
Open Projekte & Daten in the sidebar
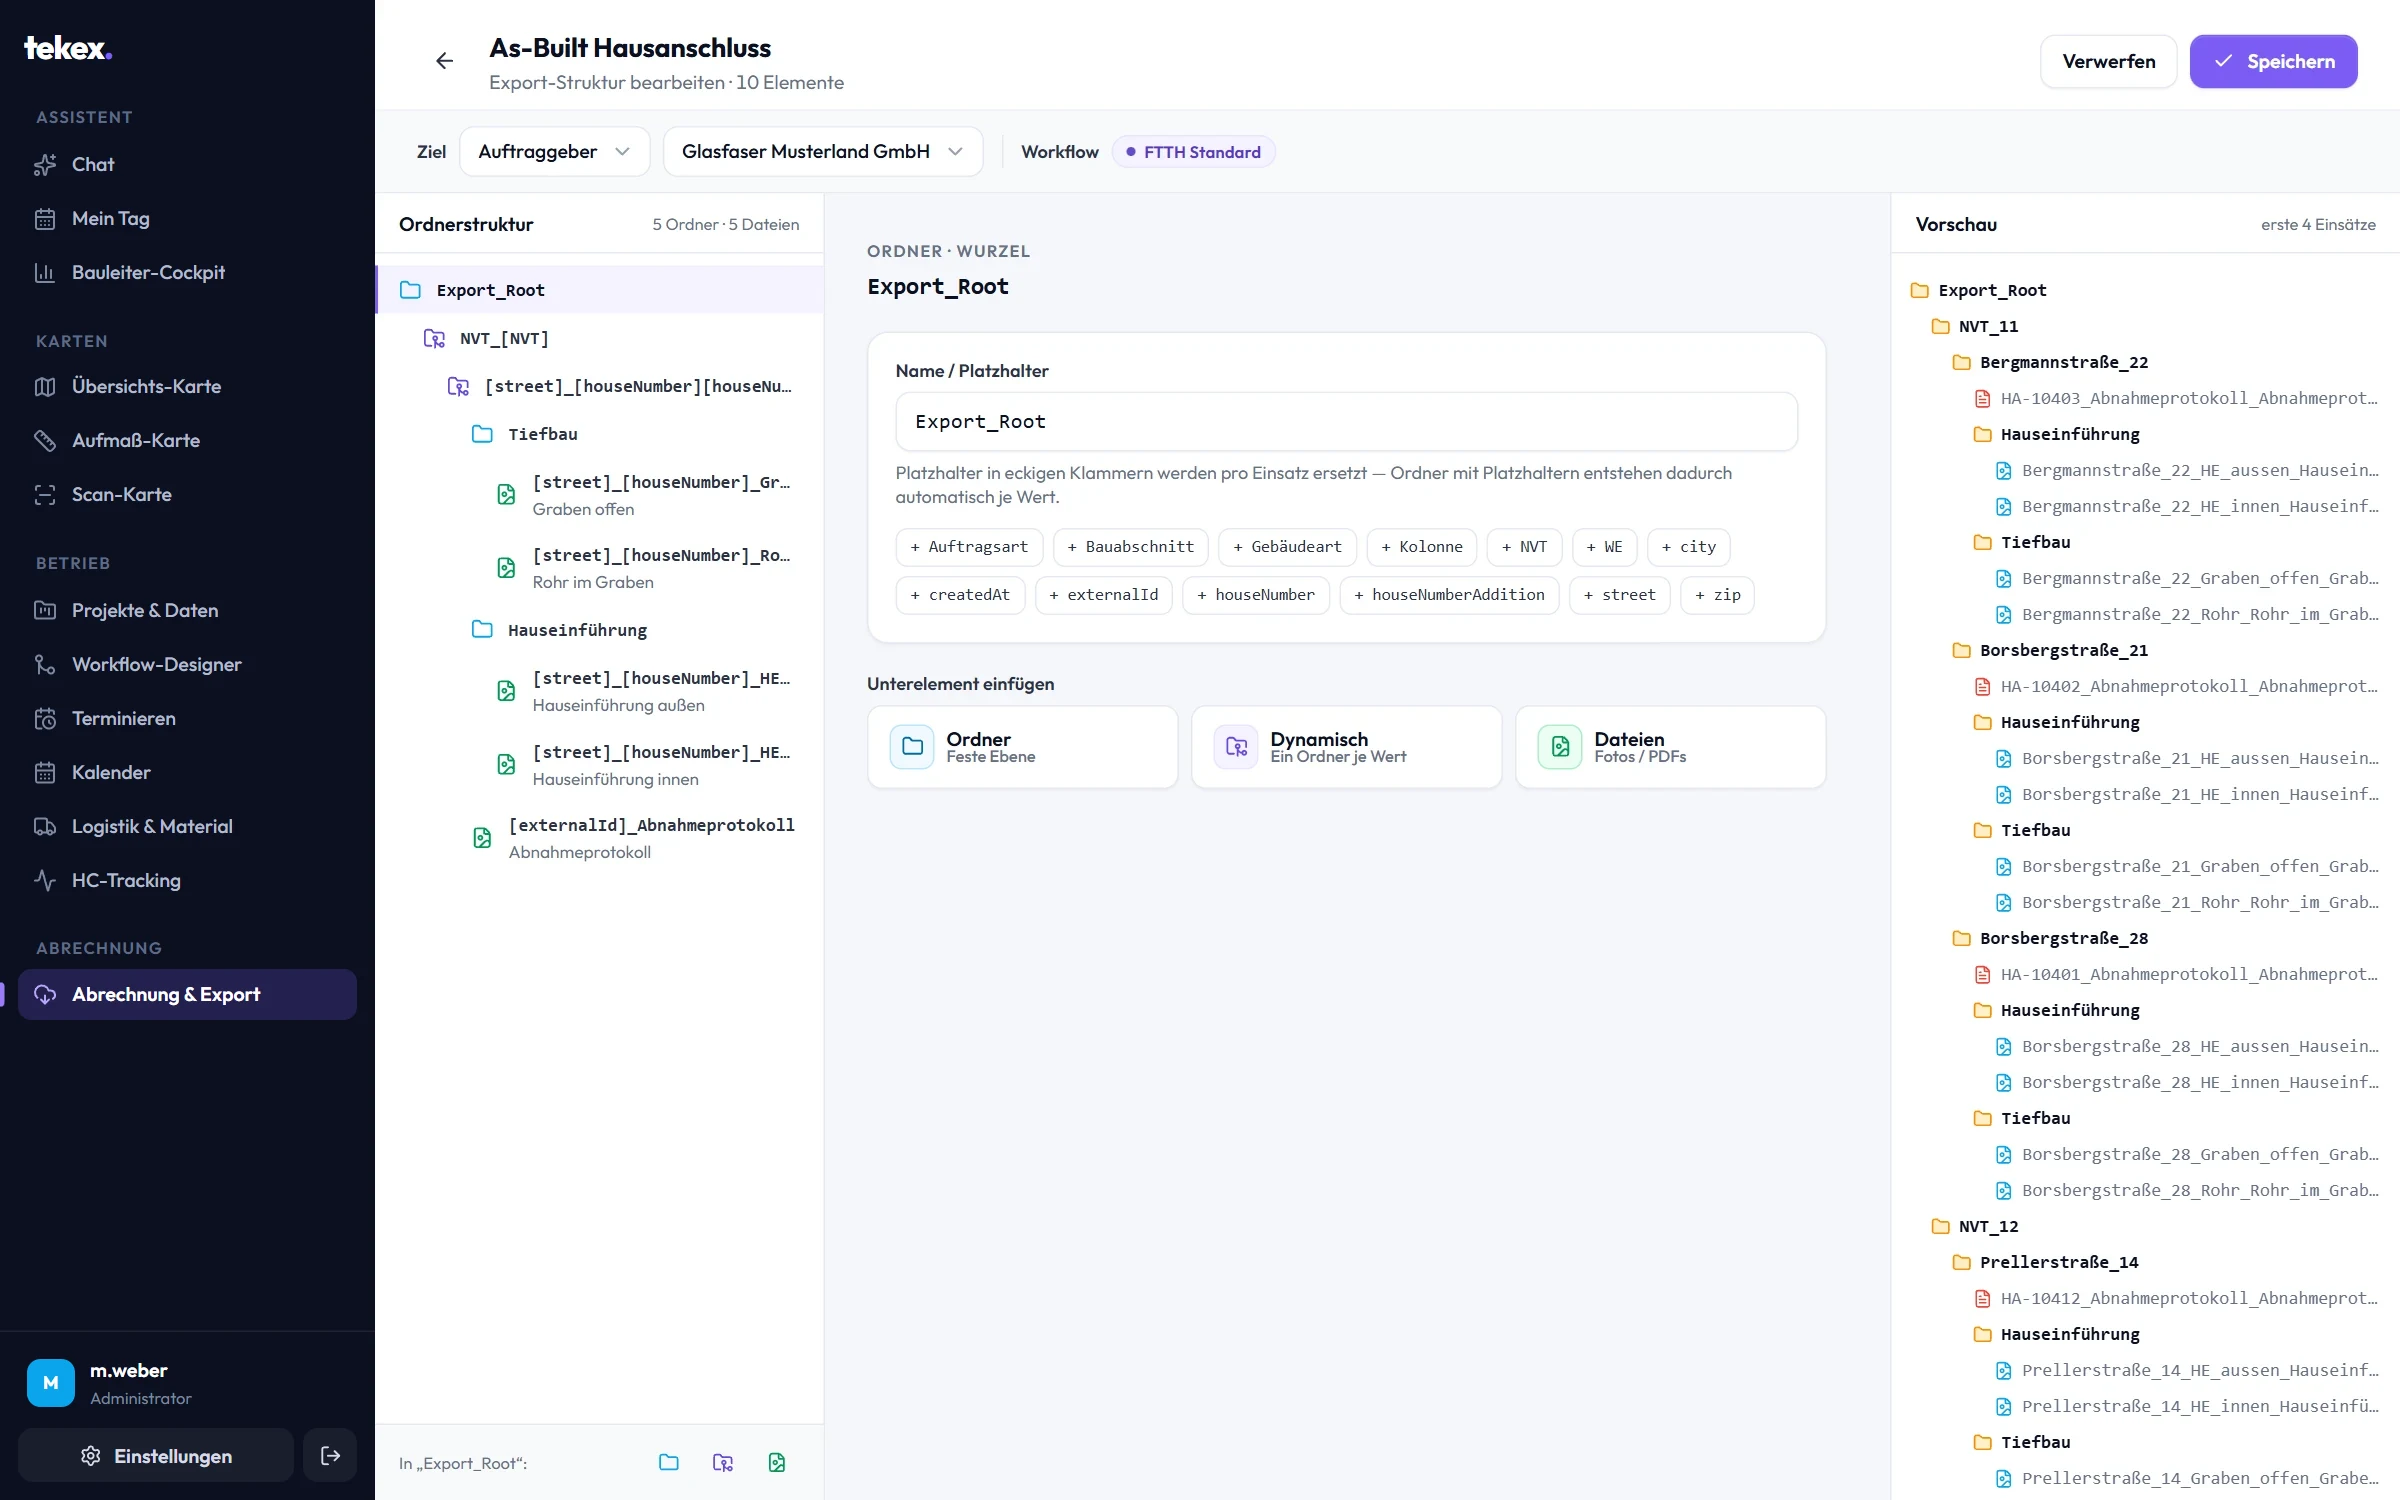187,611
